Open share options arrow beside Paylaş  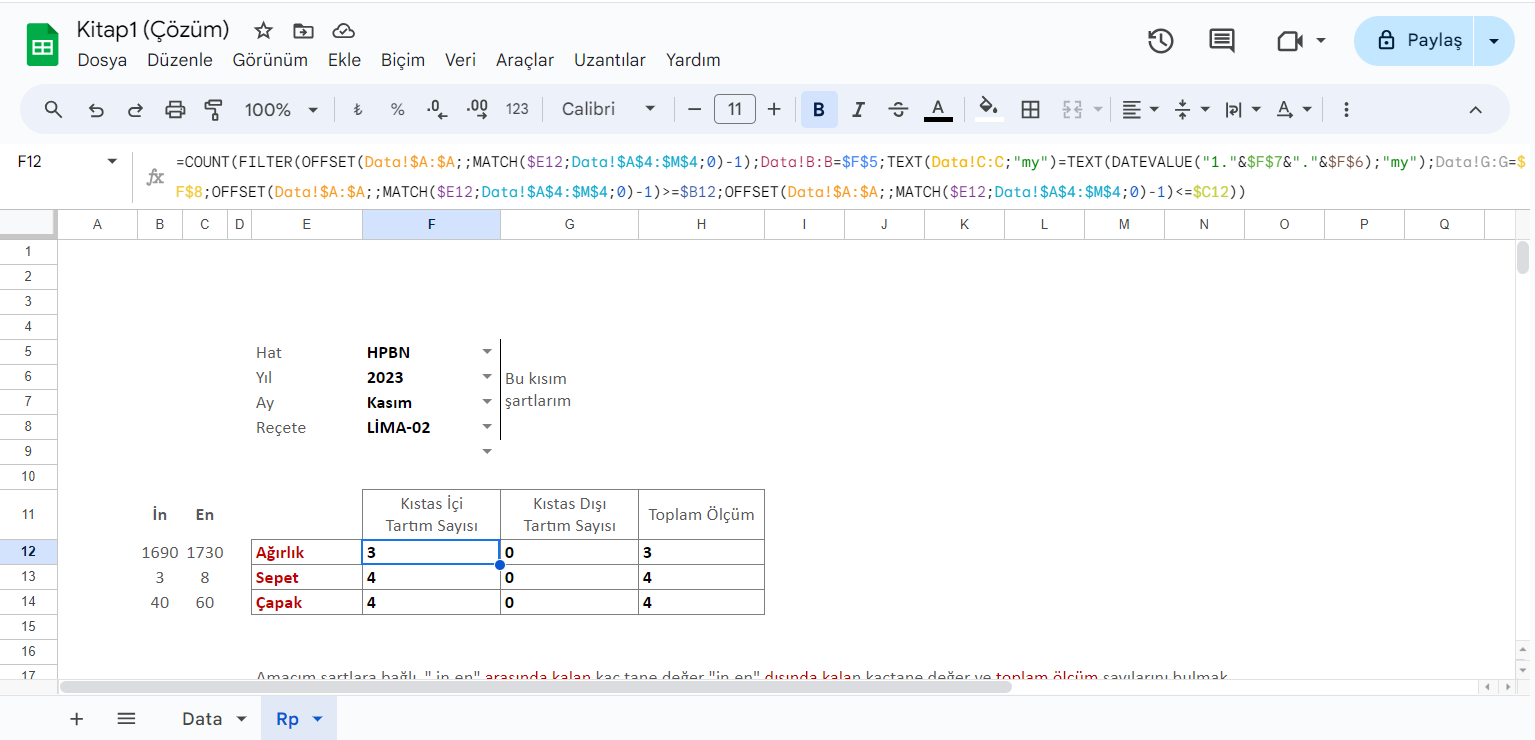click(1494, 41)
